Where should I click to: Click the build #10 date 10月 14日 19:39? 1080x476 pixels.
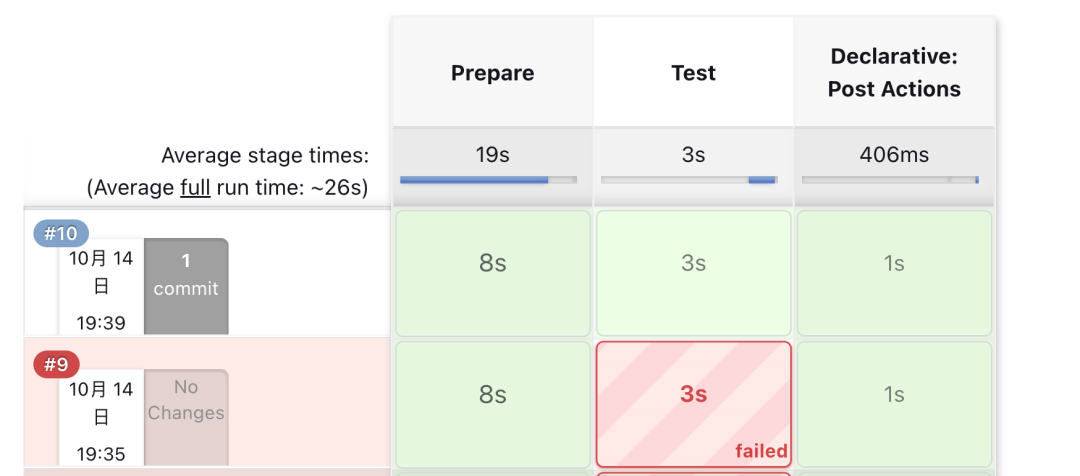pyautogui.click(x=101, y=290)
